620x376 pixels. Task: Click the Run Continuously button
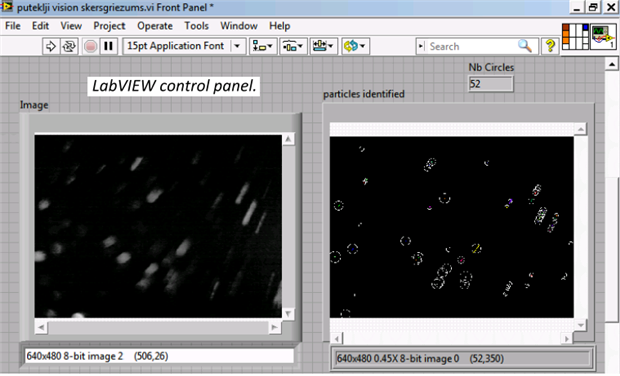point(69,46)
